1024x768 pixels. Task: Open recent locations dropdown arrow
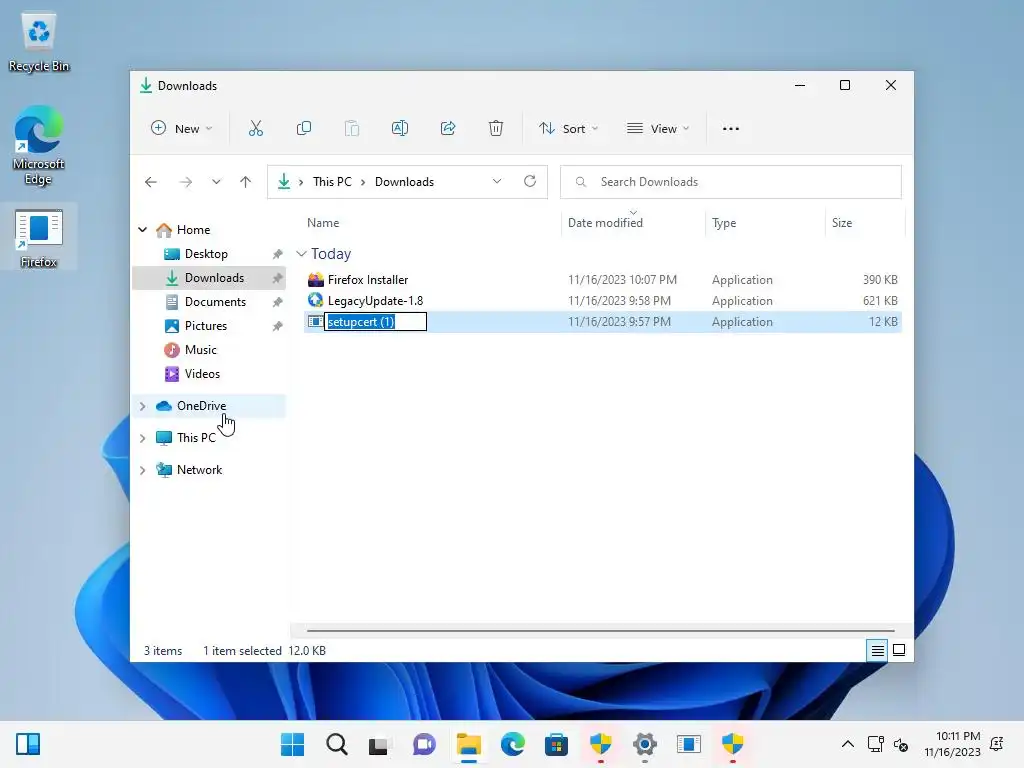(x=216, y=182)
